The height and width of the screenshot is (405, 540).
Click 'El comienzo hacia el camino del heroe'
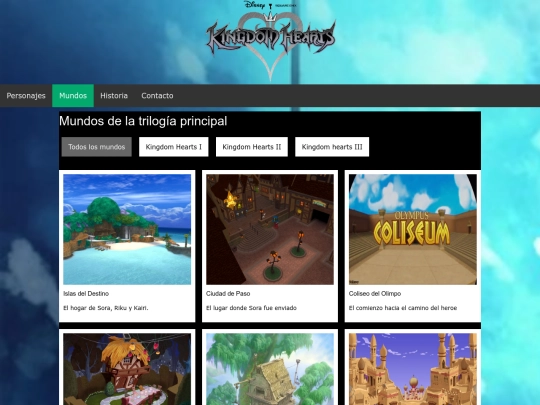(x=403, y=308)
